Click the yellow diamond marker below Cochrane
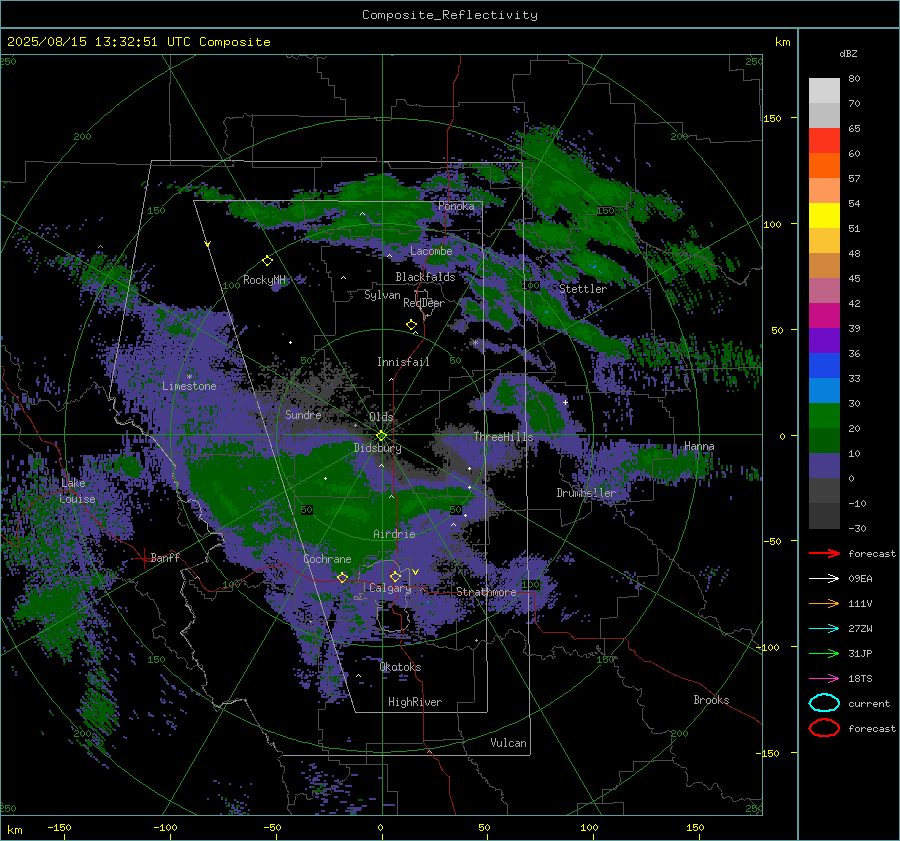900x841 pixels. click(343, 577)
